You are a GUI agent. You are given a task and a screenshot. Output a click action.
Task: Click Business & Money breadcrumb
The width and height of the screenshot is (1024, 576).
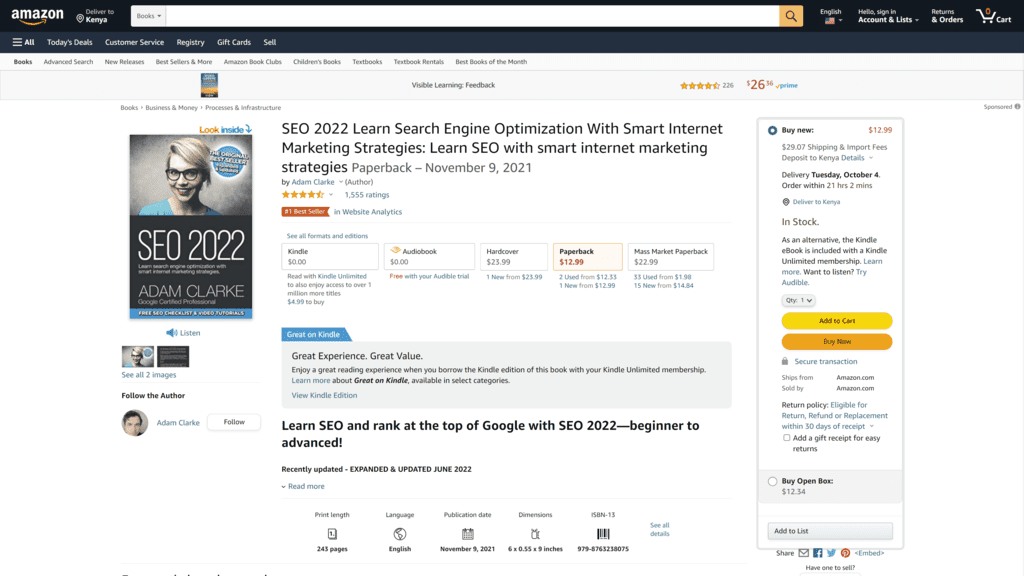171,108
